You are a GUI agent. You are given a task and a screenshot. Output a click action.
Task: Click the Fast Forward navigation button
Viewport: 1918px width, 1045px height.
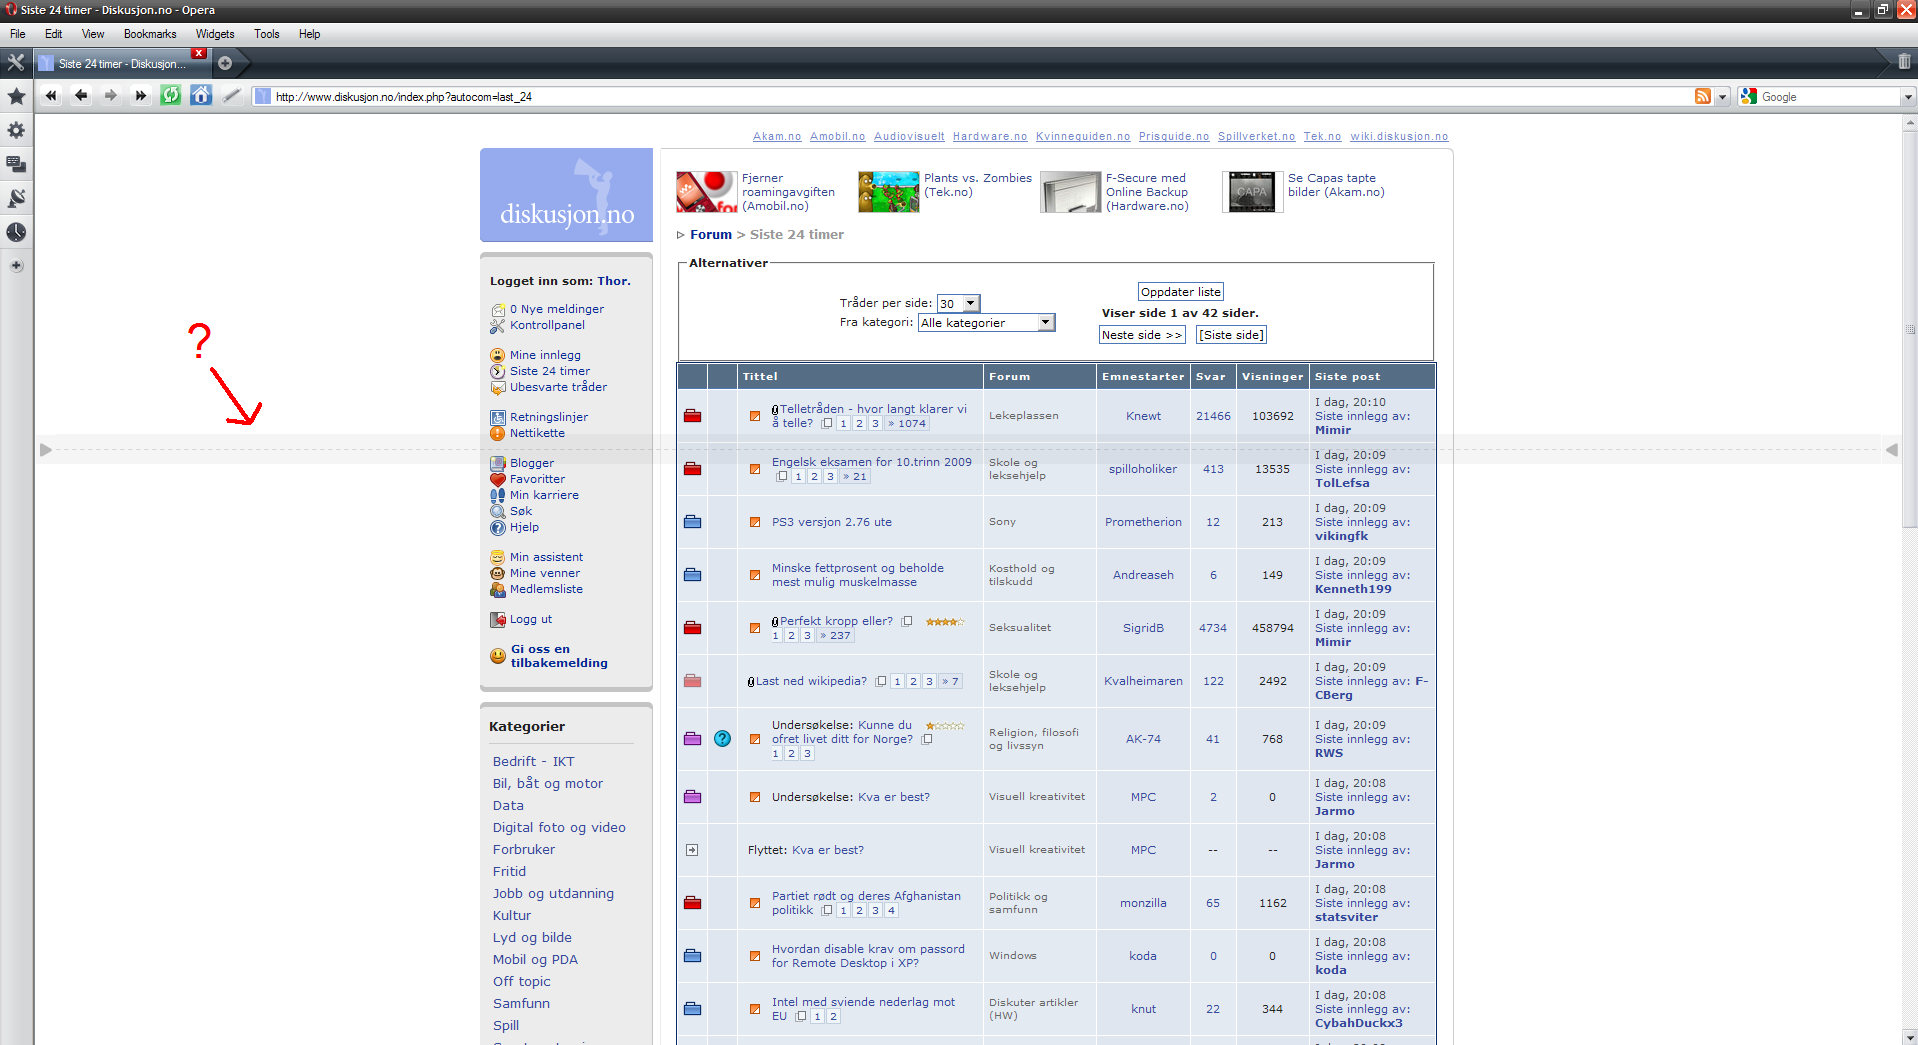click(x=141, y=96)
